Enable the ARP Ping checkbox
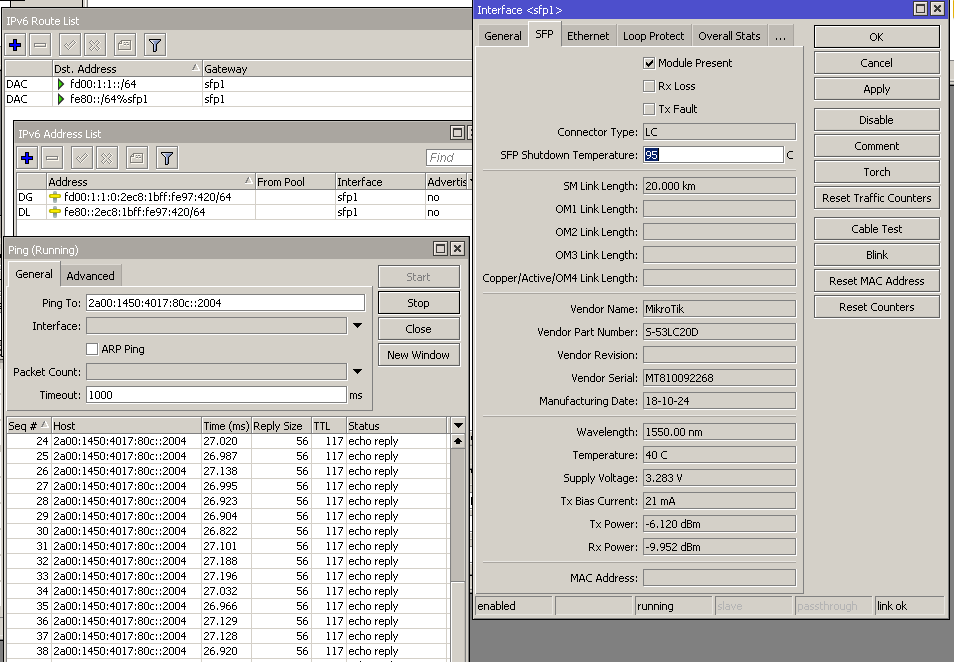The height and width of the screenshot is (662, 954). pyautogui.click(x=92, y=349)
